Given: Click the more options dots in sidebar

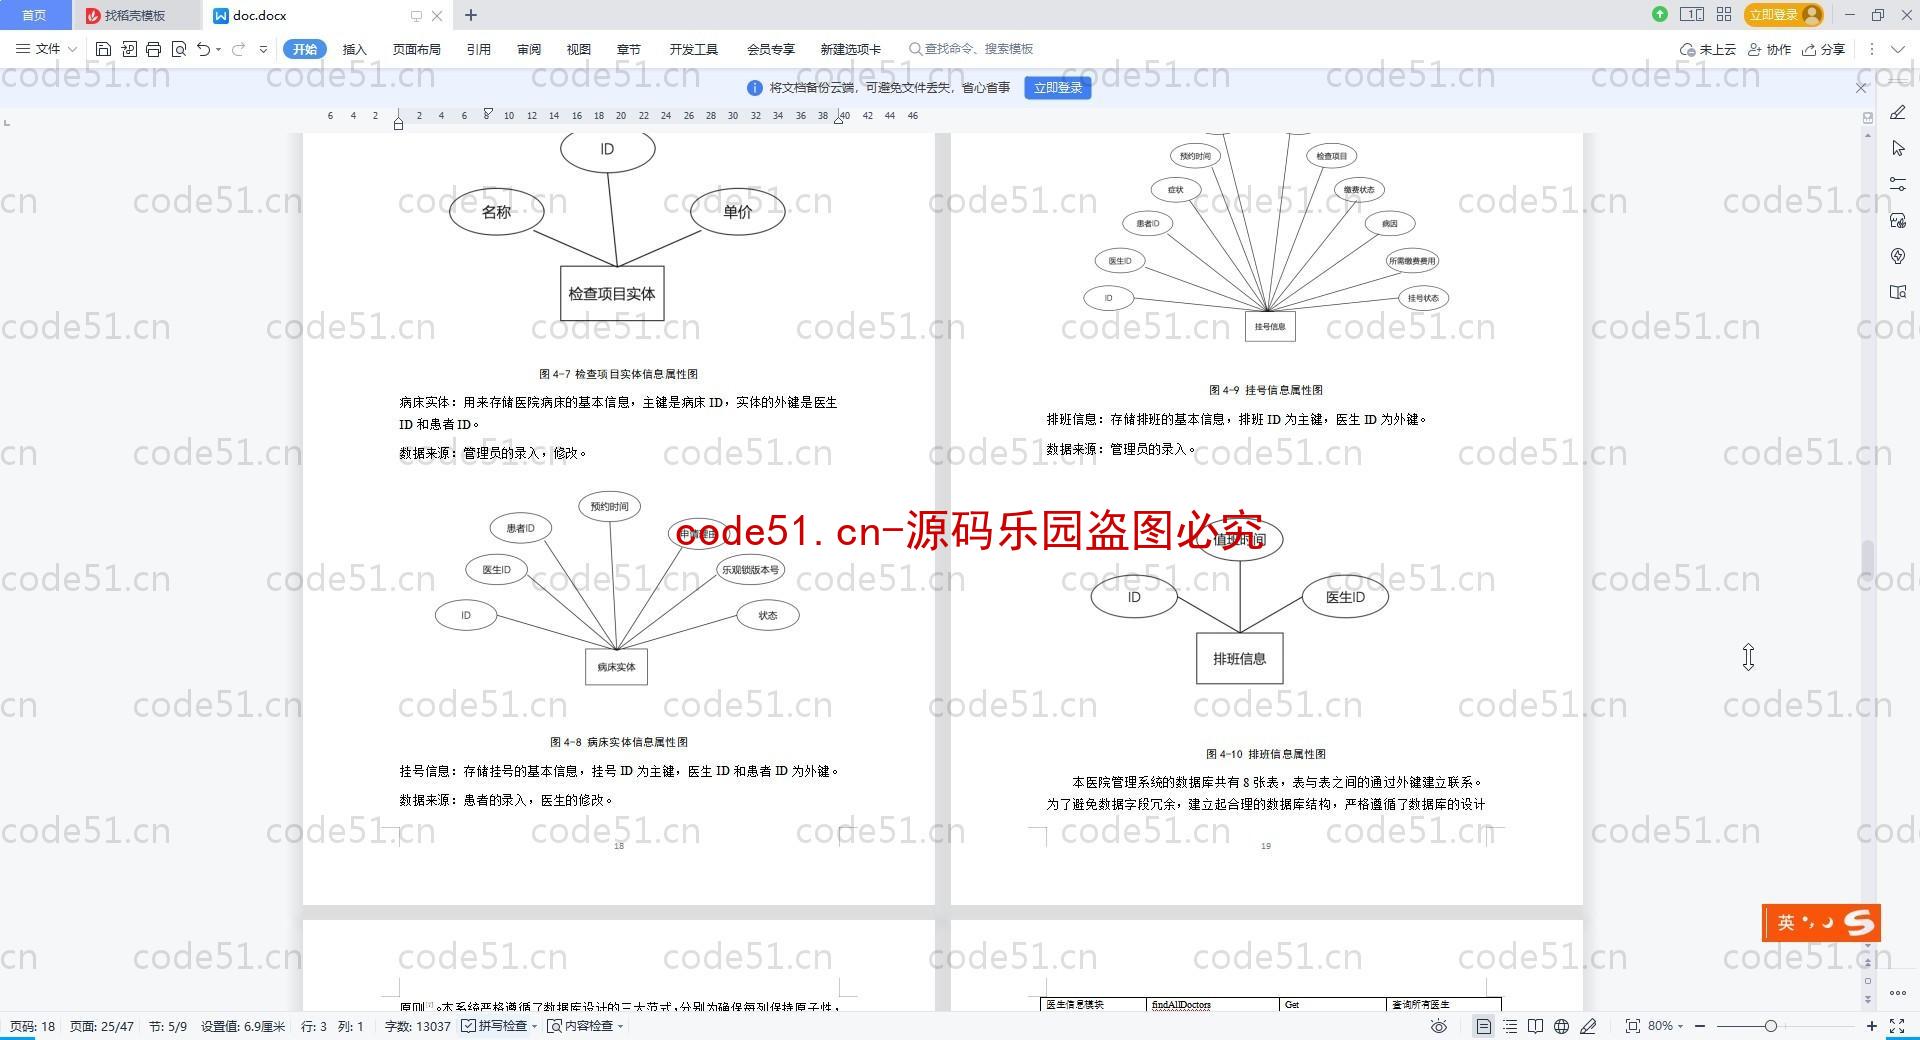Looking at the screenshot, I should click(x=1898, y=993).
